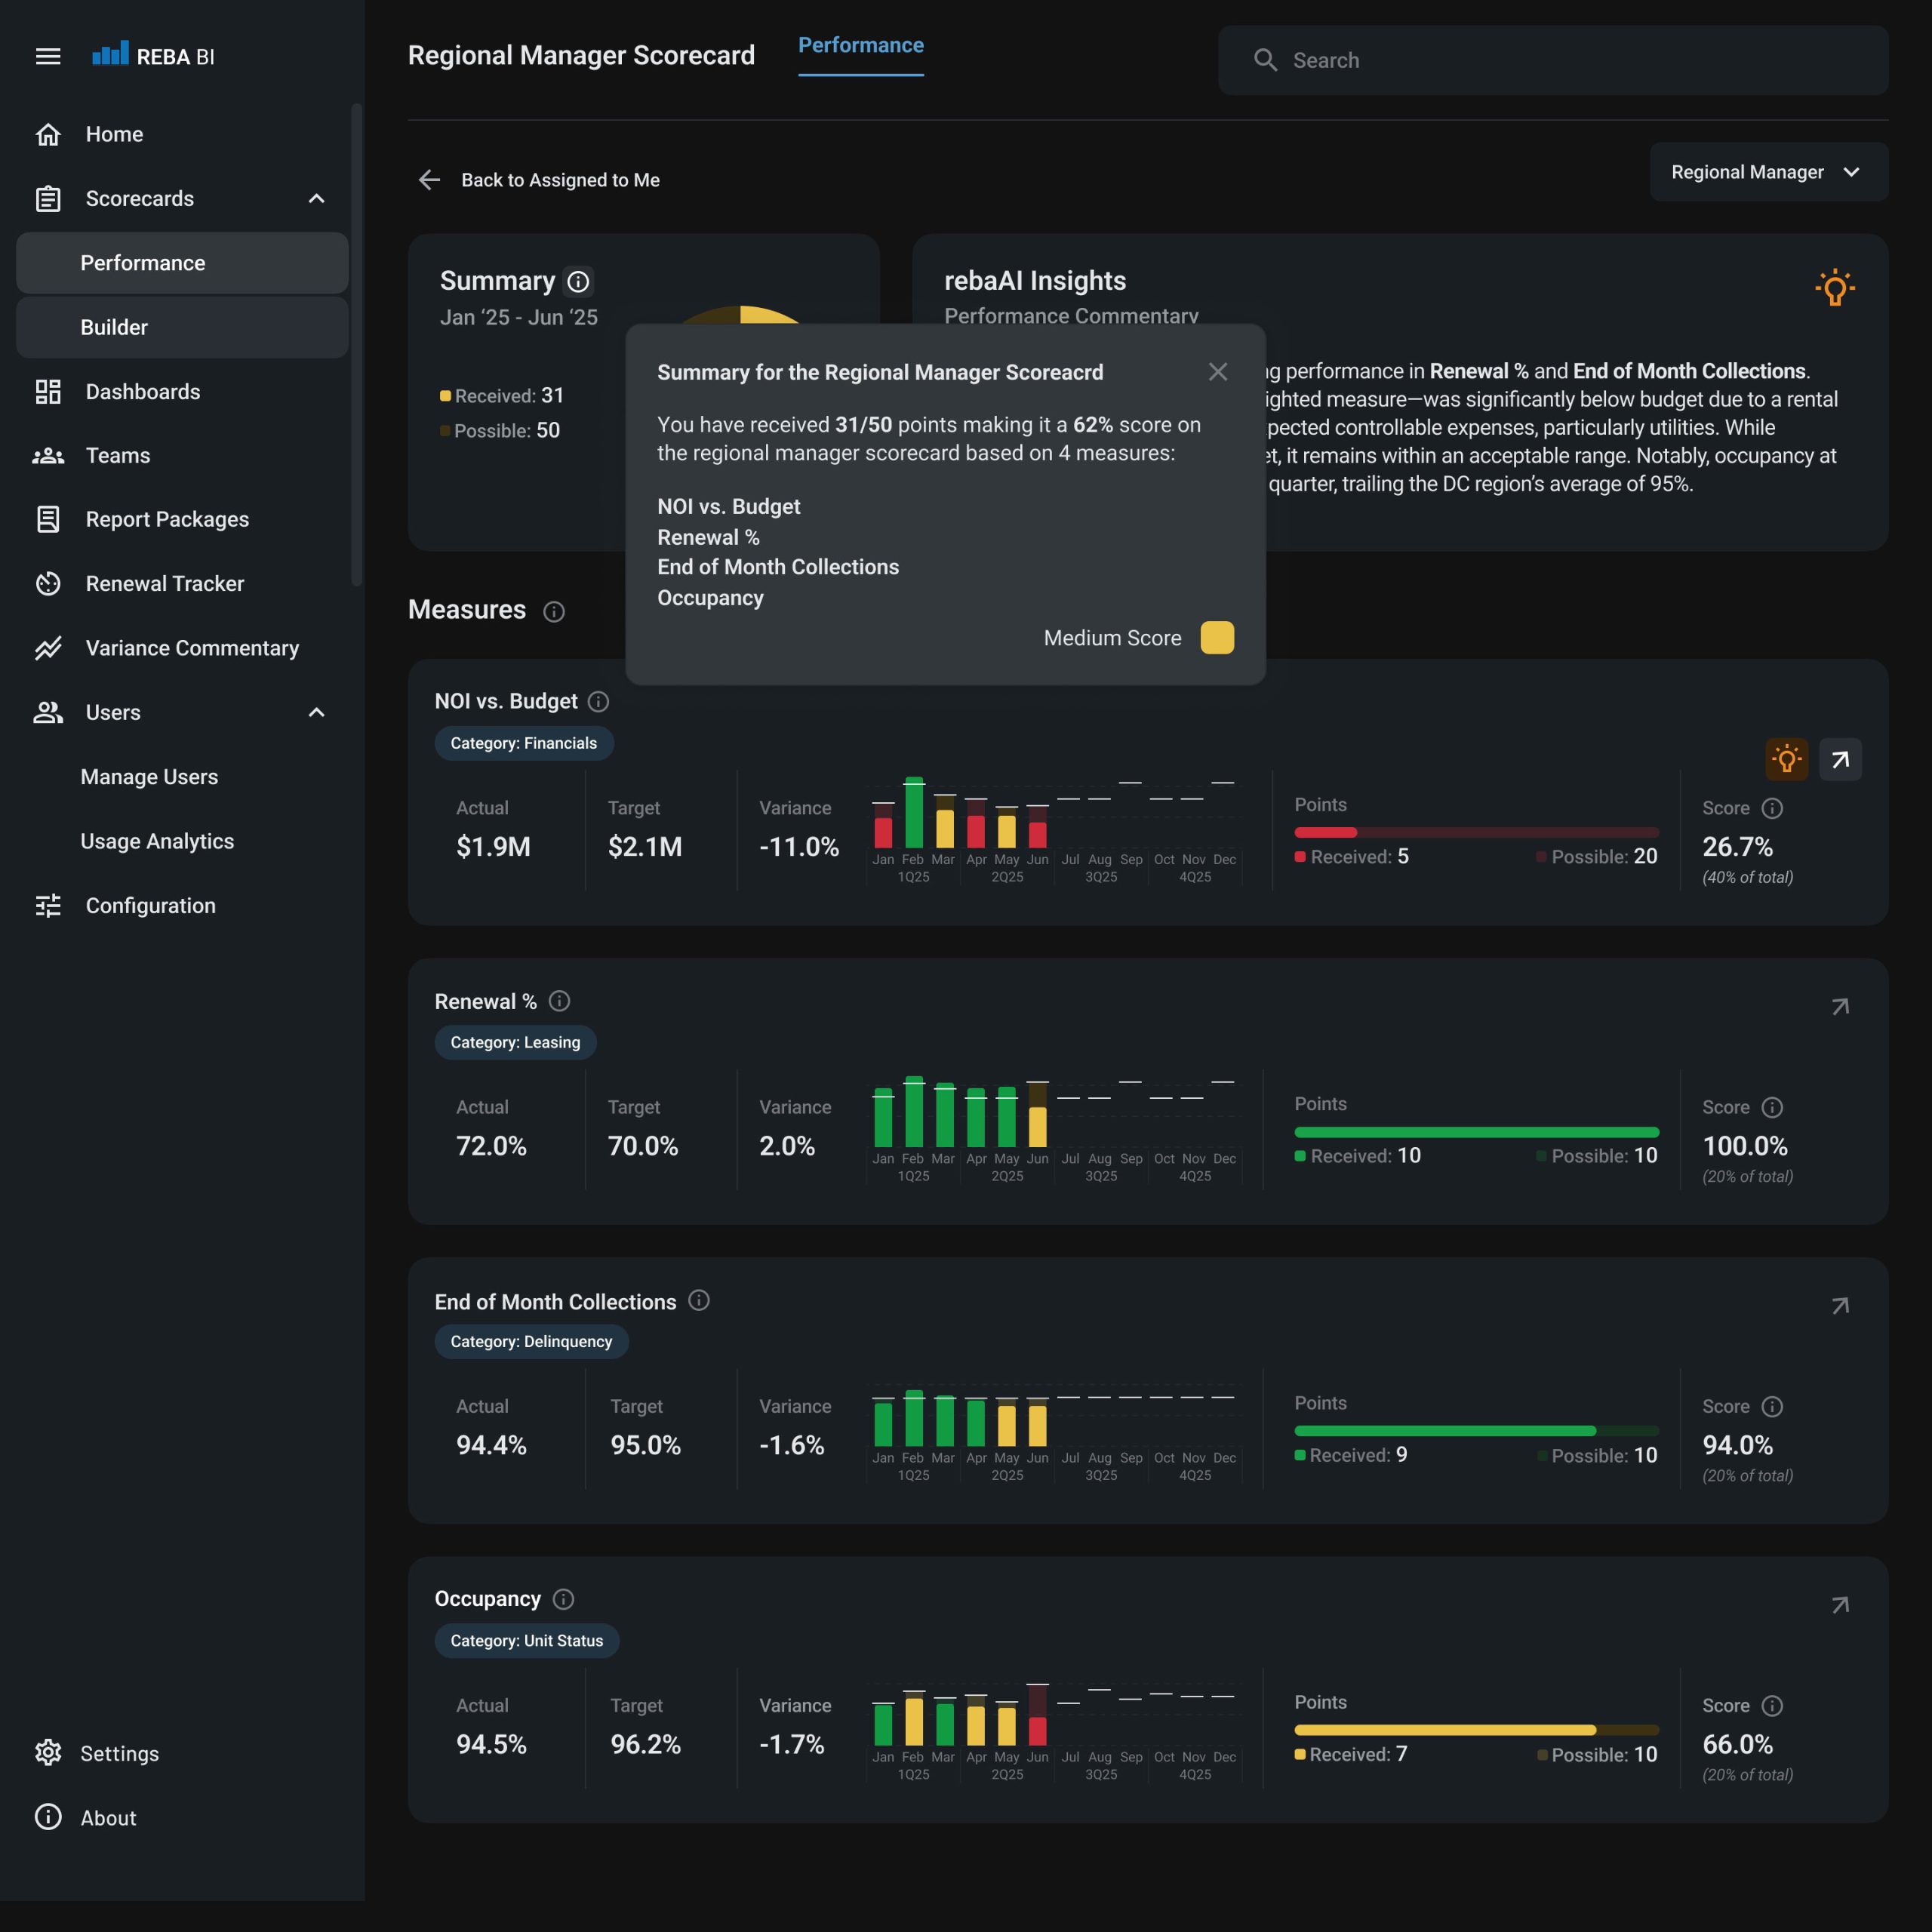The image size is (1932, 1932).
Task: Click the Renewal % green points bar
Action: (1476, 1132)
